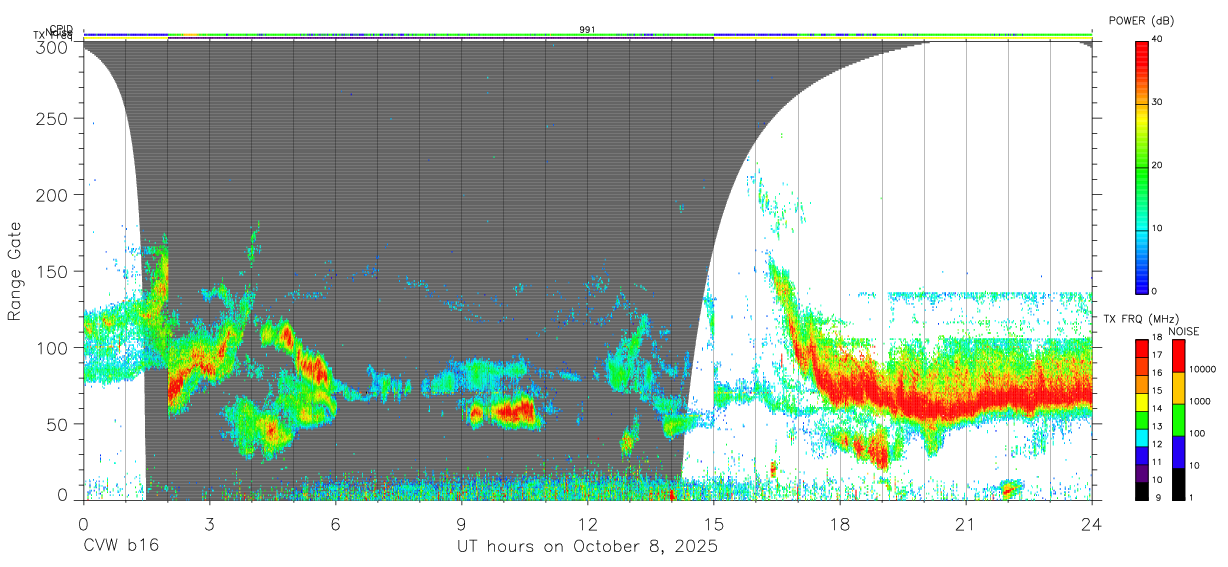Viewport: 1228px width, 567px height.
Task: Click the 10 label on the POWER scale
Action: click(x=1158, y=229)
